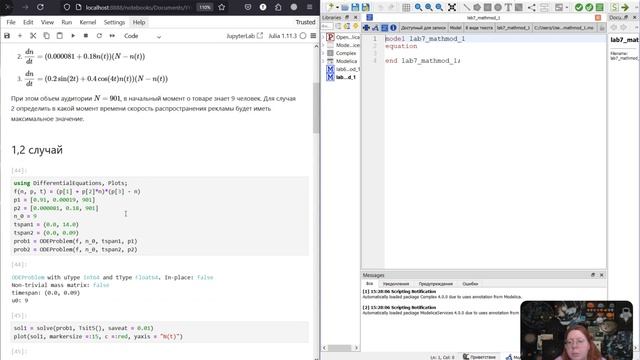Restart kernel and run all cells
This screenshot has height=360, width=640.
pyautogui.click(x=112, y=36)
